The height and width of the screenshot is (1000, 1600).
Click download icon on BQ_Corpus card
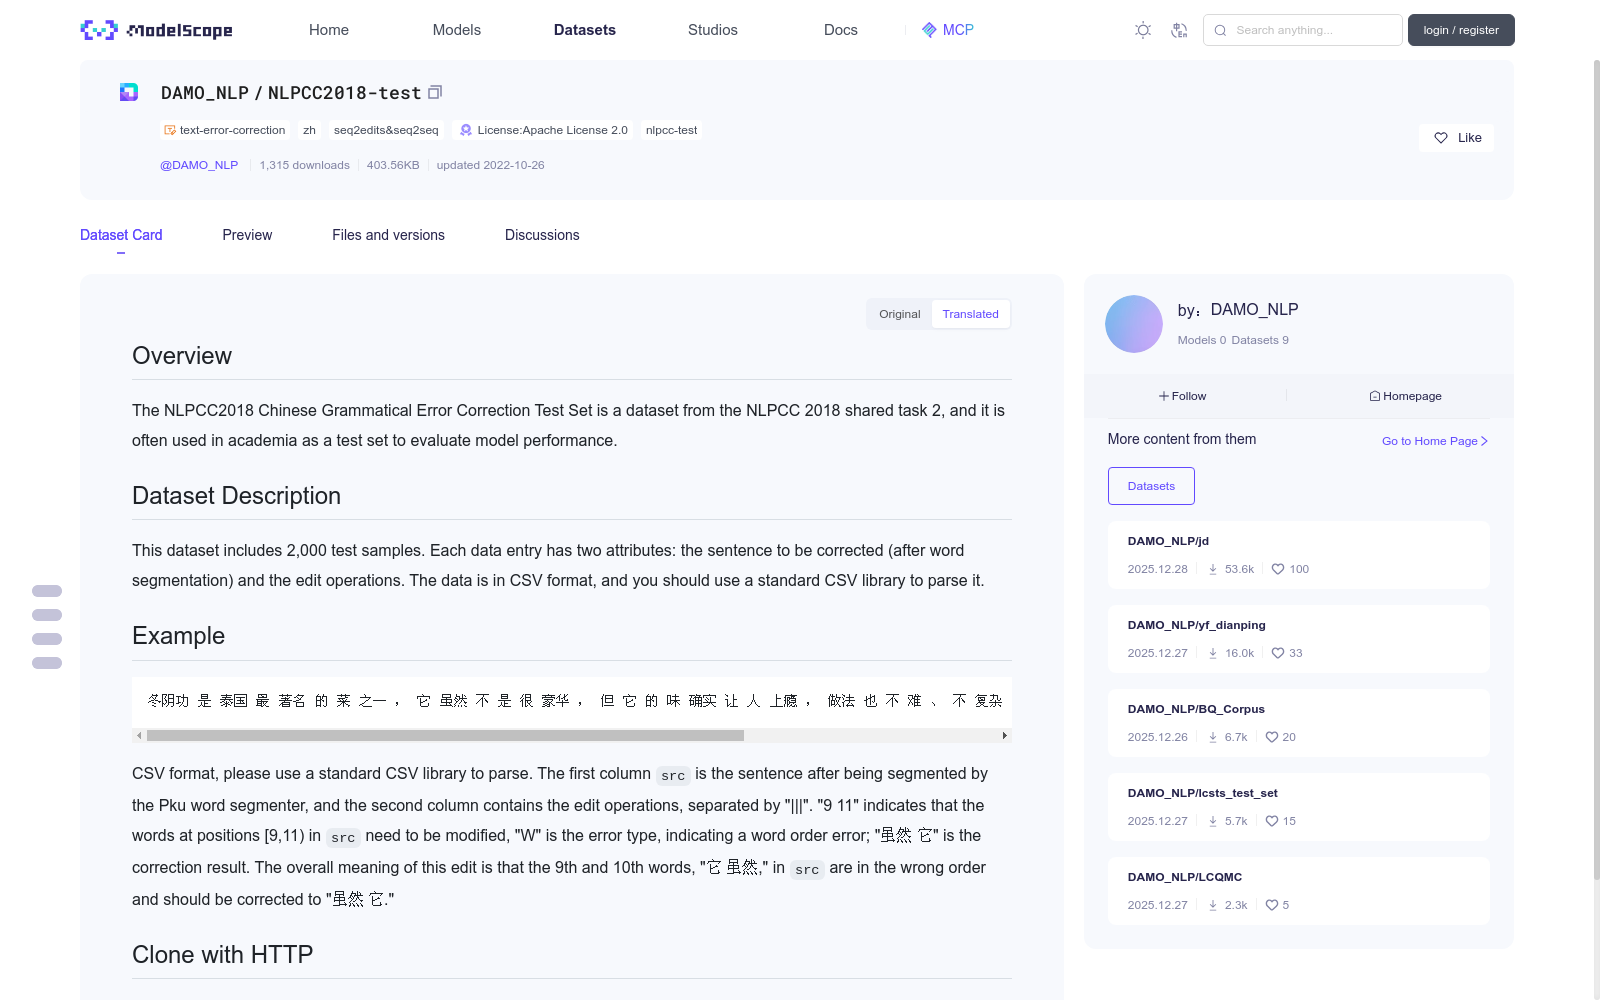pos(1213,737)
